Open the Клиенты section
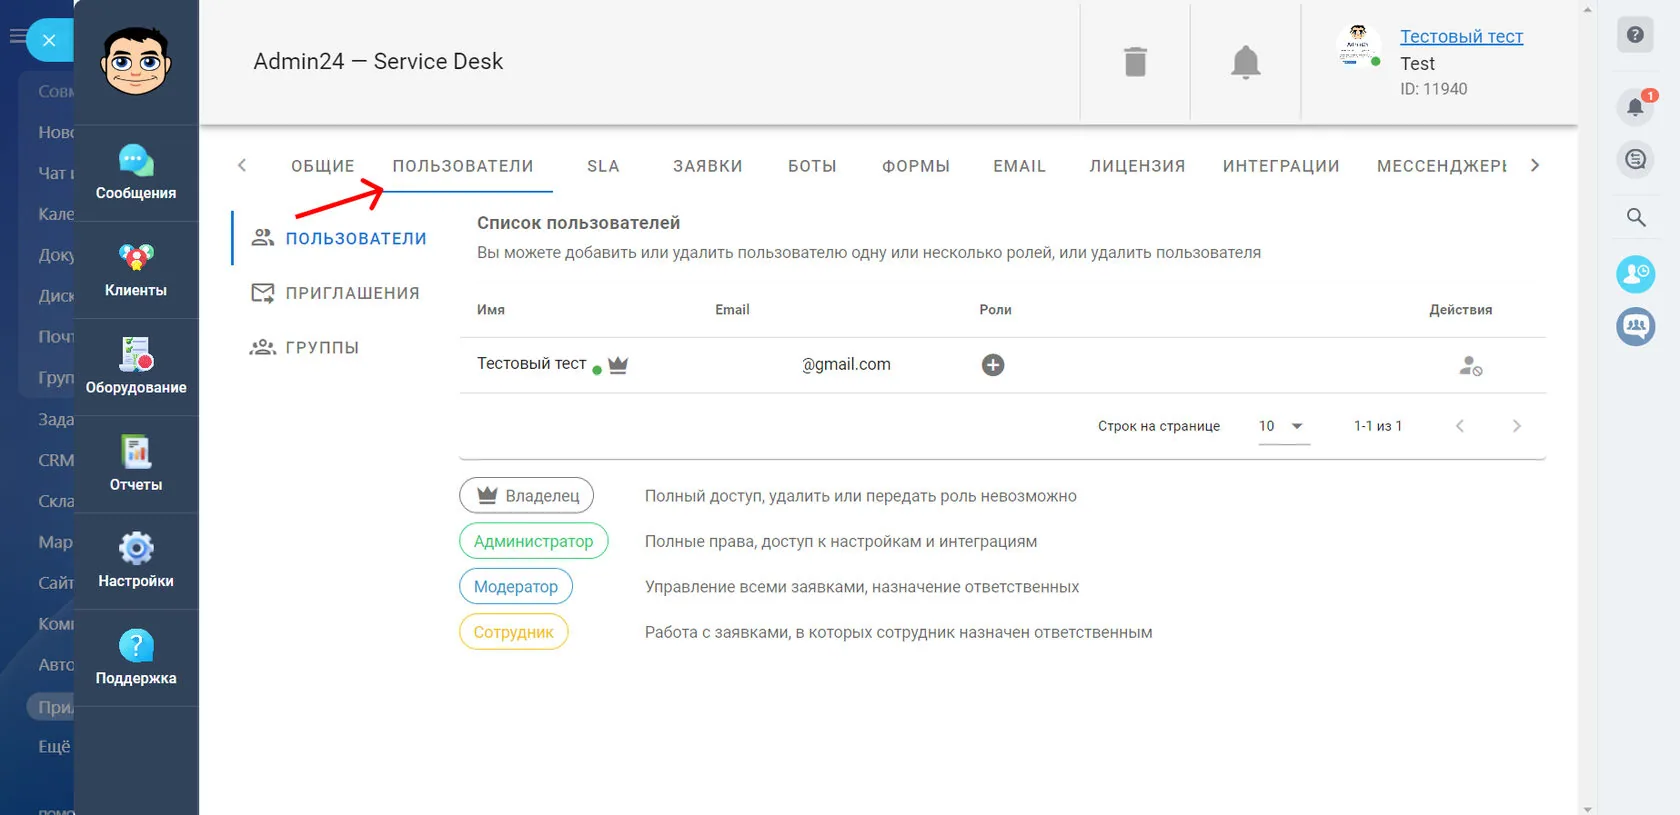This screenshot has height=815, width=1680. pos(136,270)
